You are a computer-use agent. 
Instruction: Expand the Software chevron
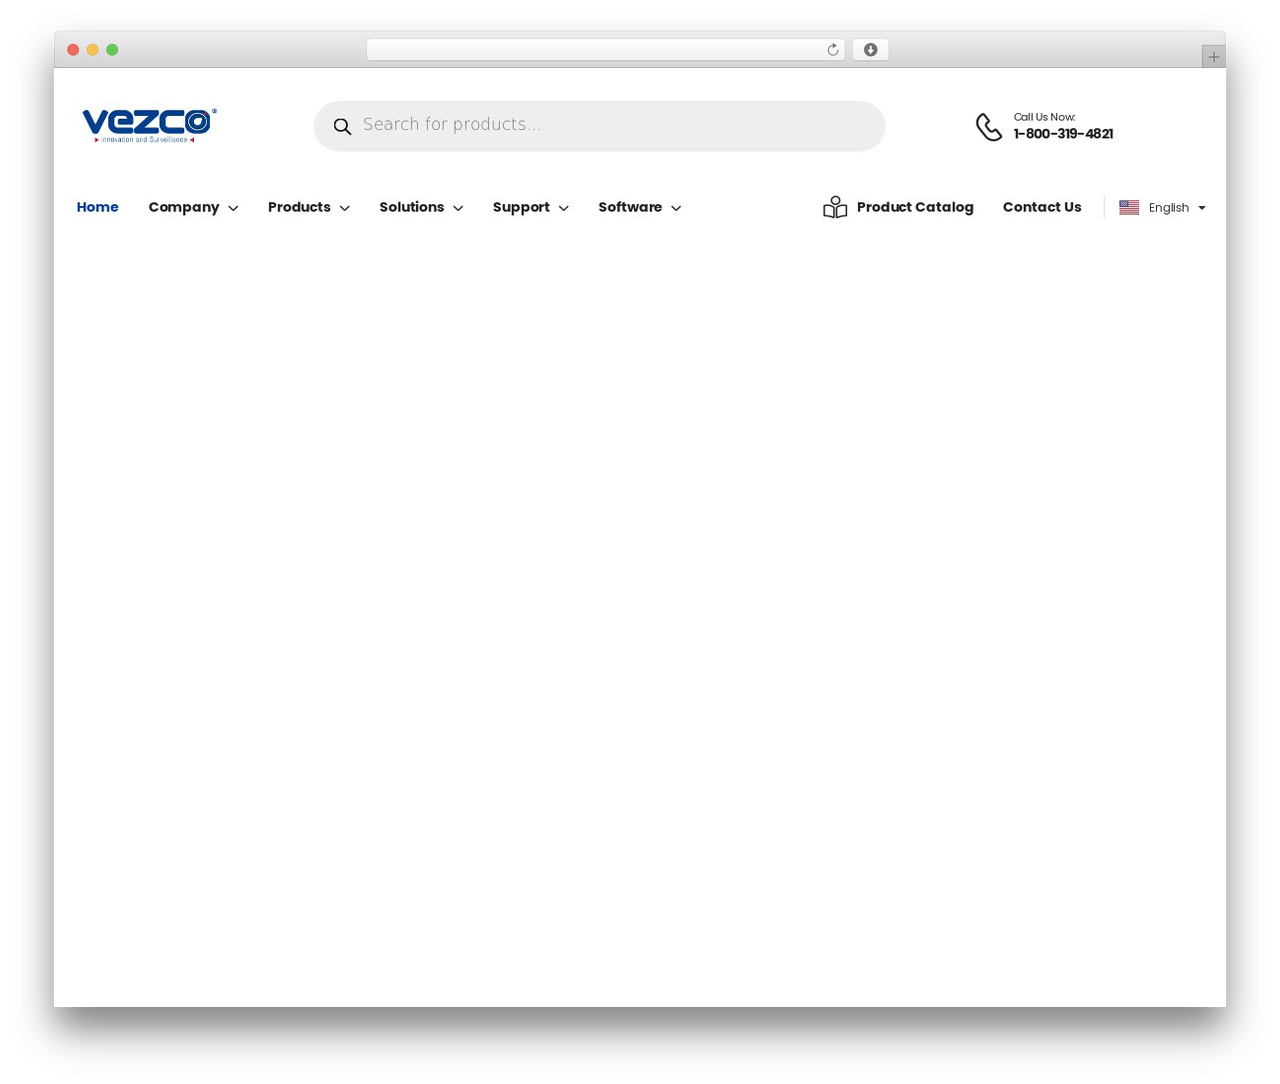[676, 208]
